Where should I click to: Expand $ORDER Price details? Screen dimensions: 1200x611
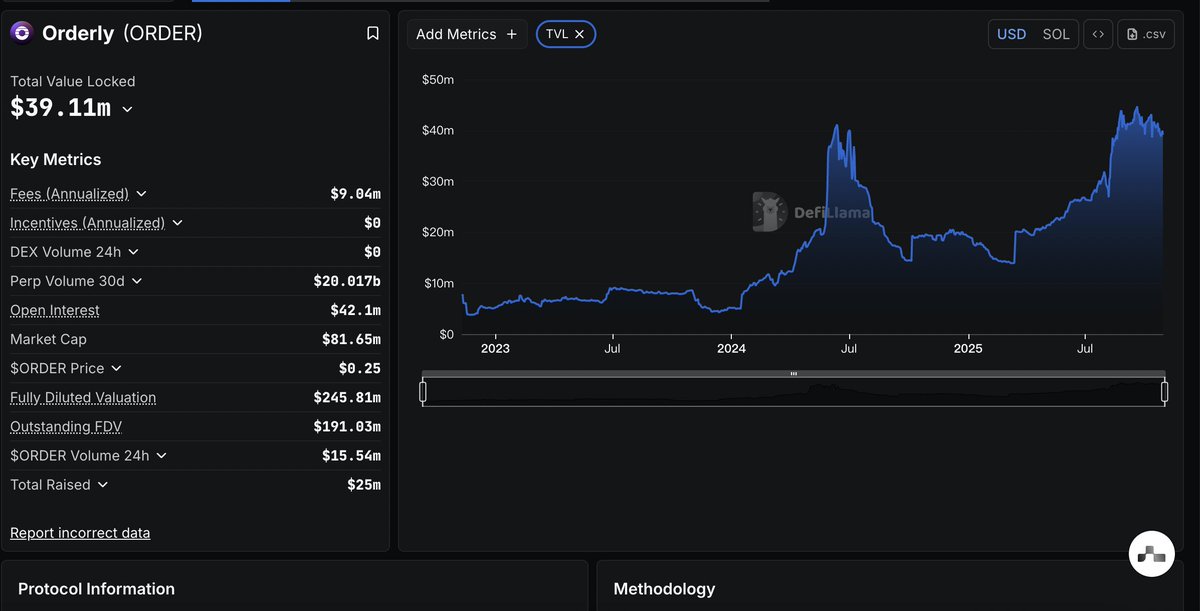[116, 369]
